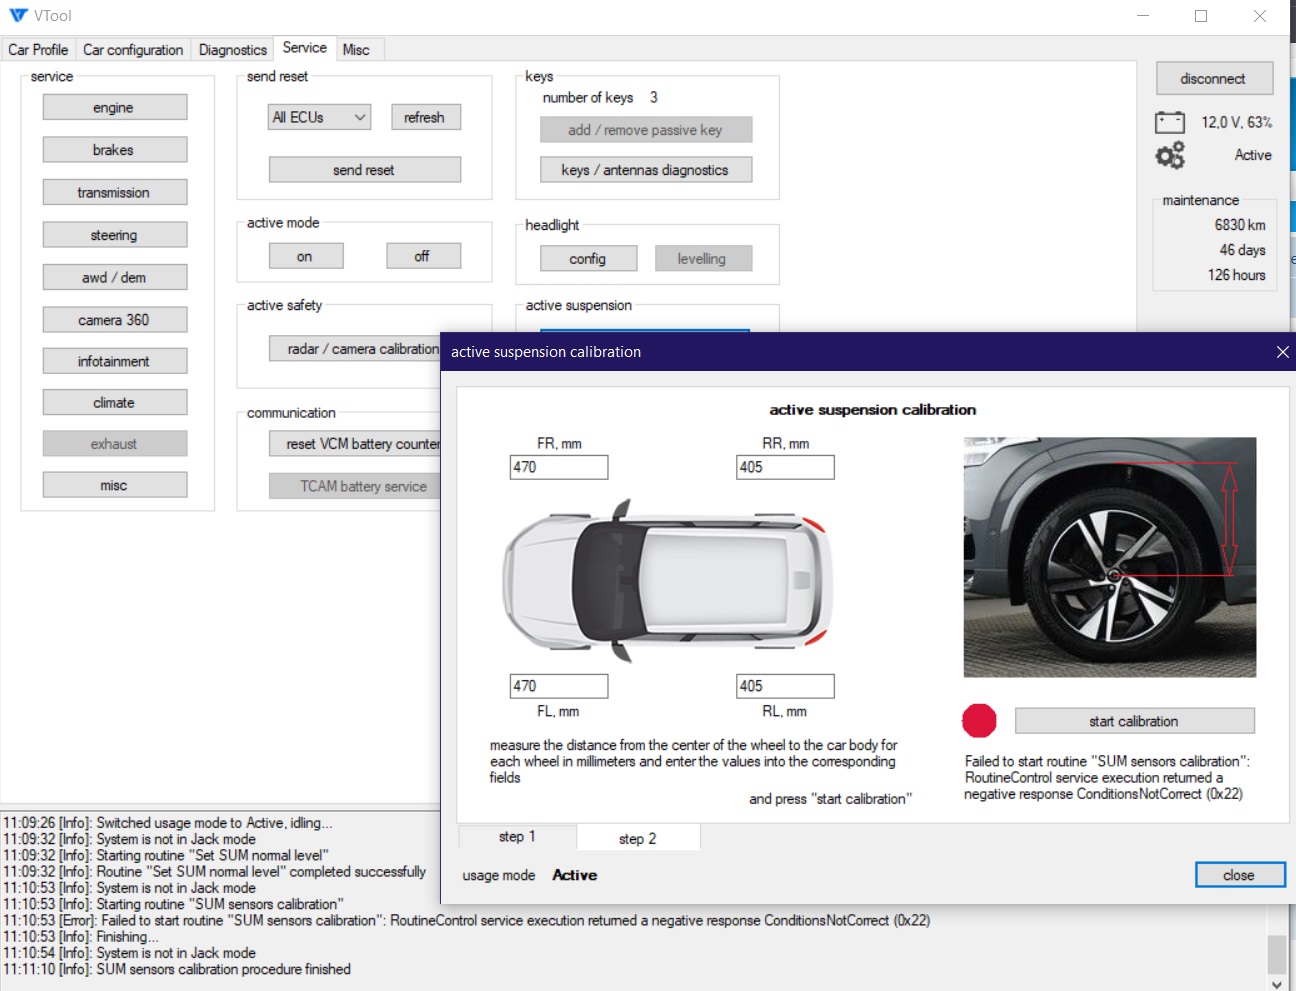Turn active mode on
The height and width of the screenshot is (991, 1296).
point(305,257)
